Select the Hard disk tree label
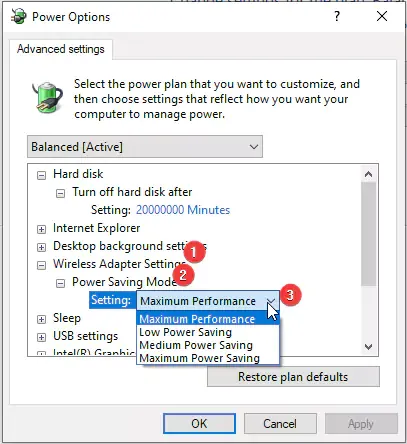The image size is (407, 444). pyautogui.click(x=78, y=174)
